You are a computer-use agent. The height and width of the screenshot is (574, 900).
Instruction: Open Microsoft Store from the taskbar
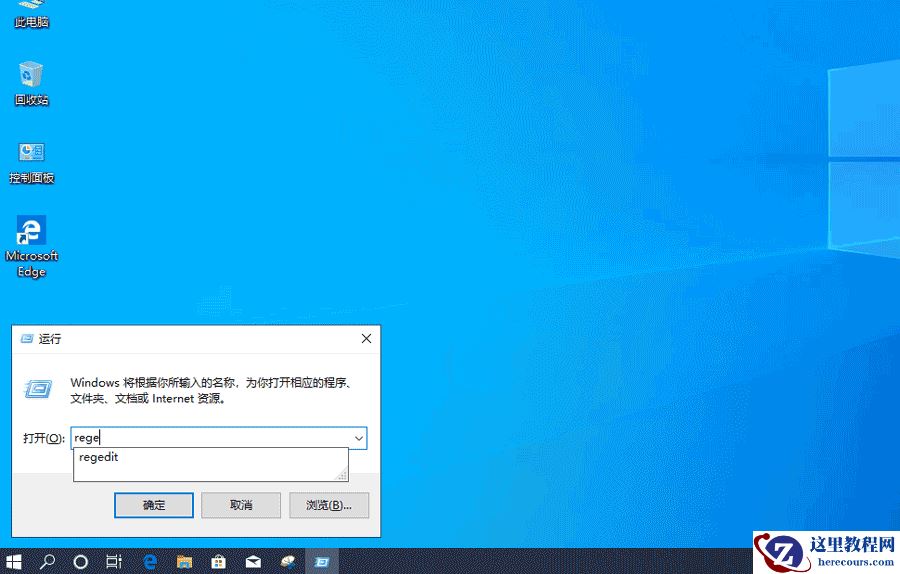coord(218,561)
